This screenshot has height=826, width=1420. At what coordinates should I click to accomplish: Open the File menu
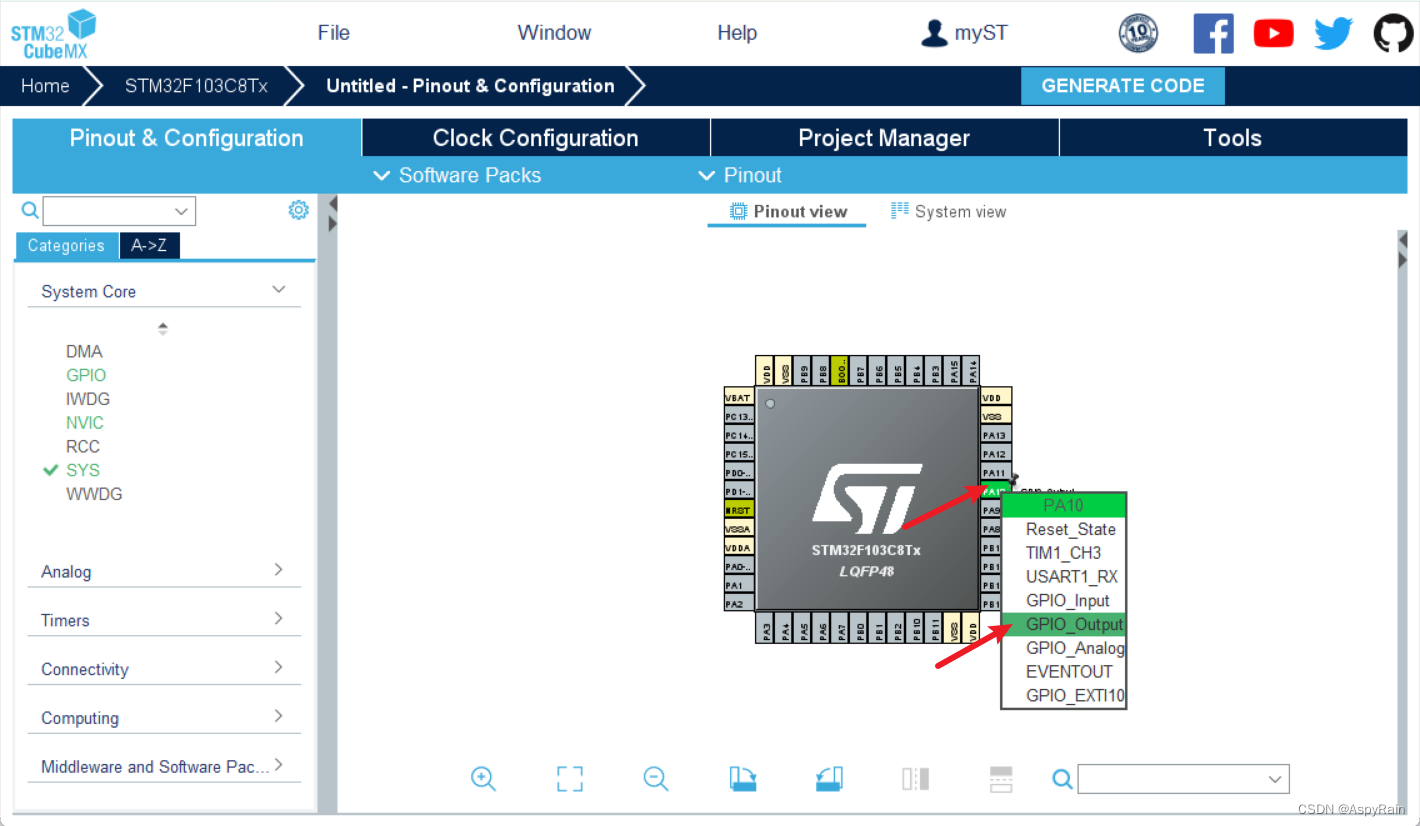click(334, 33)
